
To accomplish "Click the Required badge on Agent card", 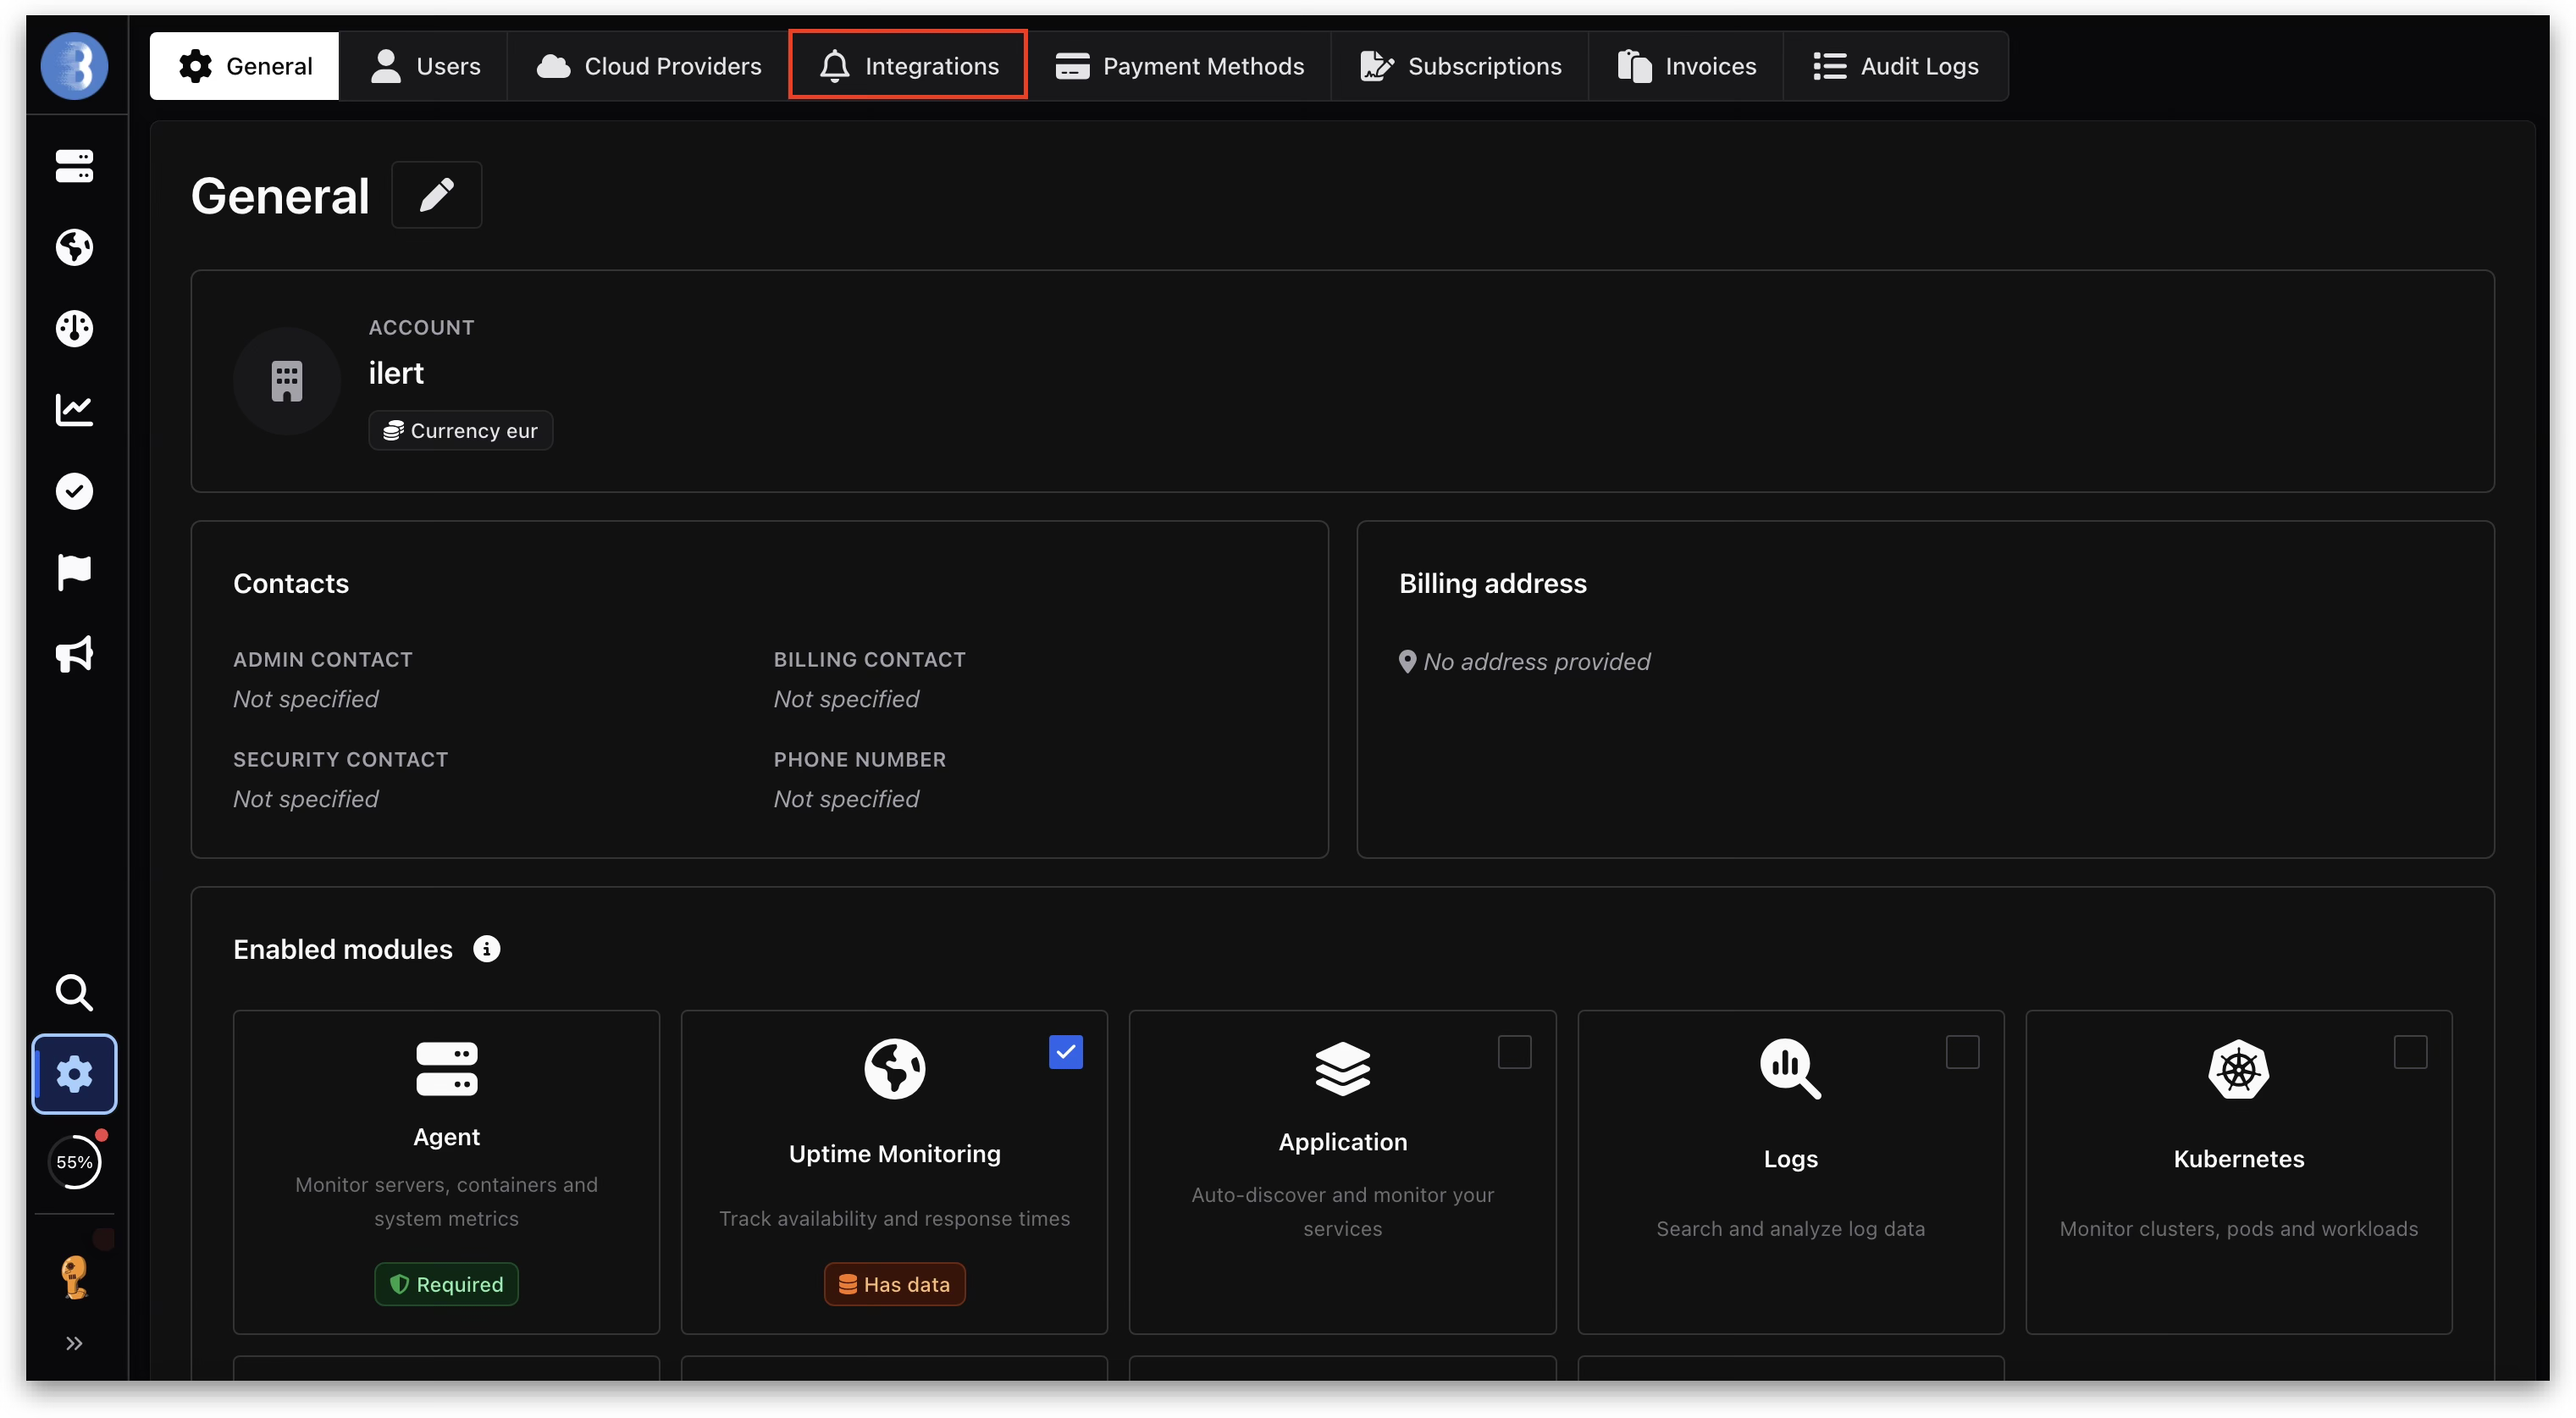I will (x=446, y=1284).
